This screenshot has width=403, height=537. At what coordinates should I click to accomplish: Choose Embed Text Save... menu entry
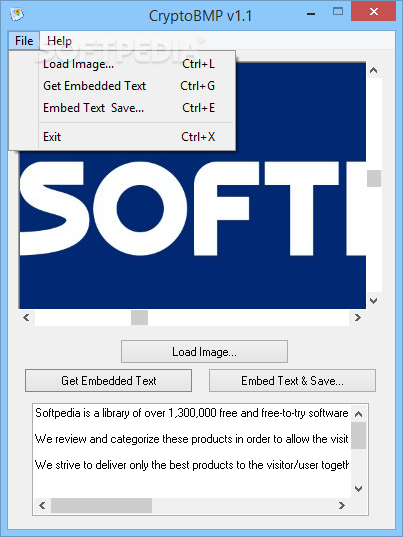point(122,108)
